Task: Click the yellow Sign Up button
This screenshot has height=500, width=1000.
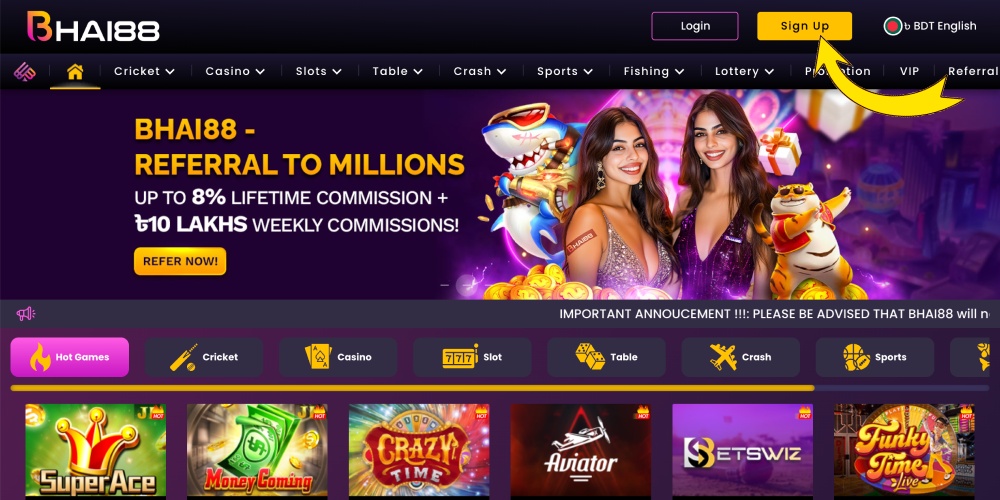Action: [804, 26]
